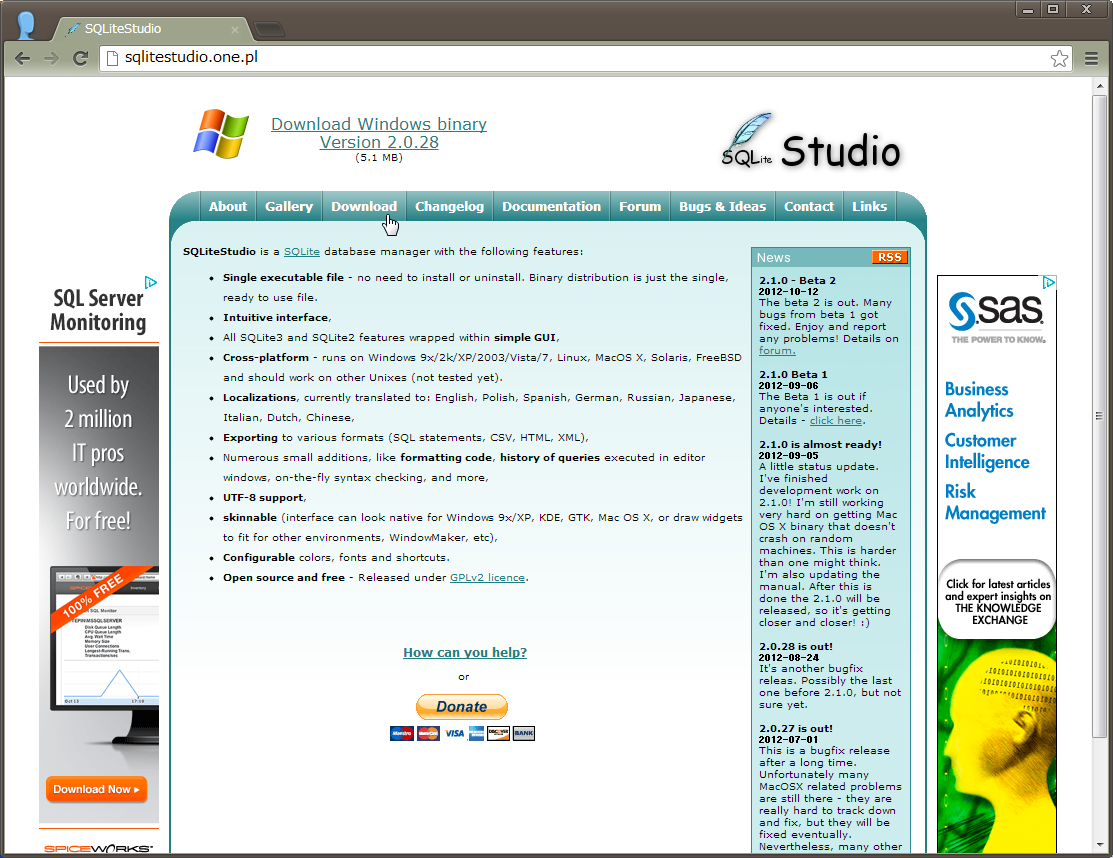
Task: Open the Links menu item
Action: 870,207
